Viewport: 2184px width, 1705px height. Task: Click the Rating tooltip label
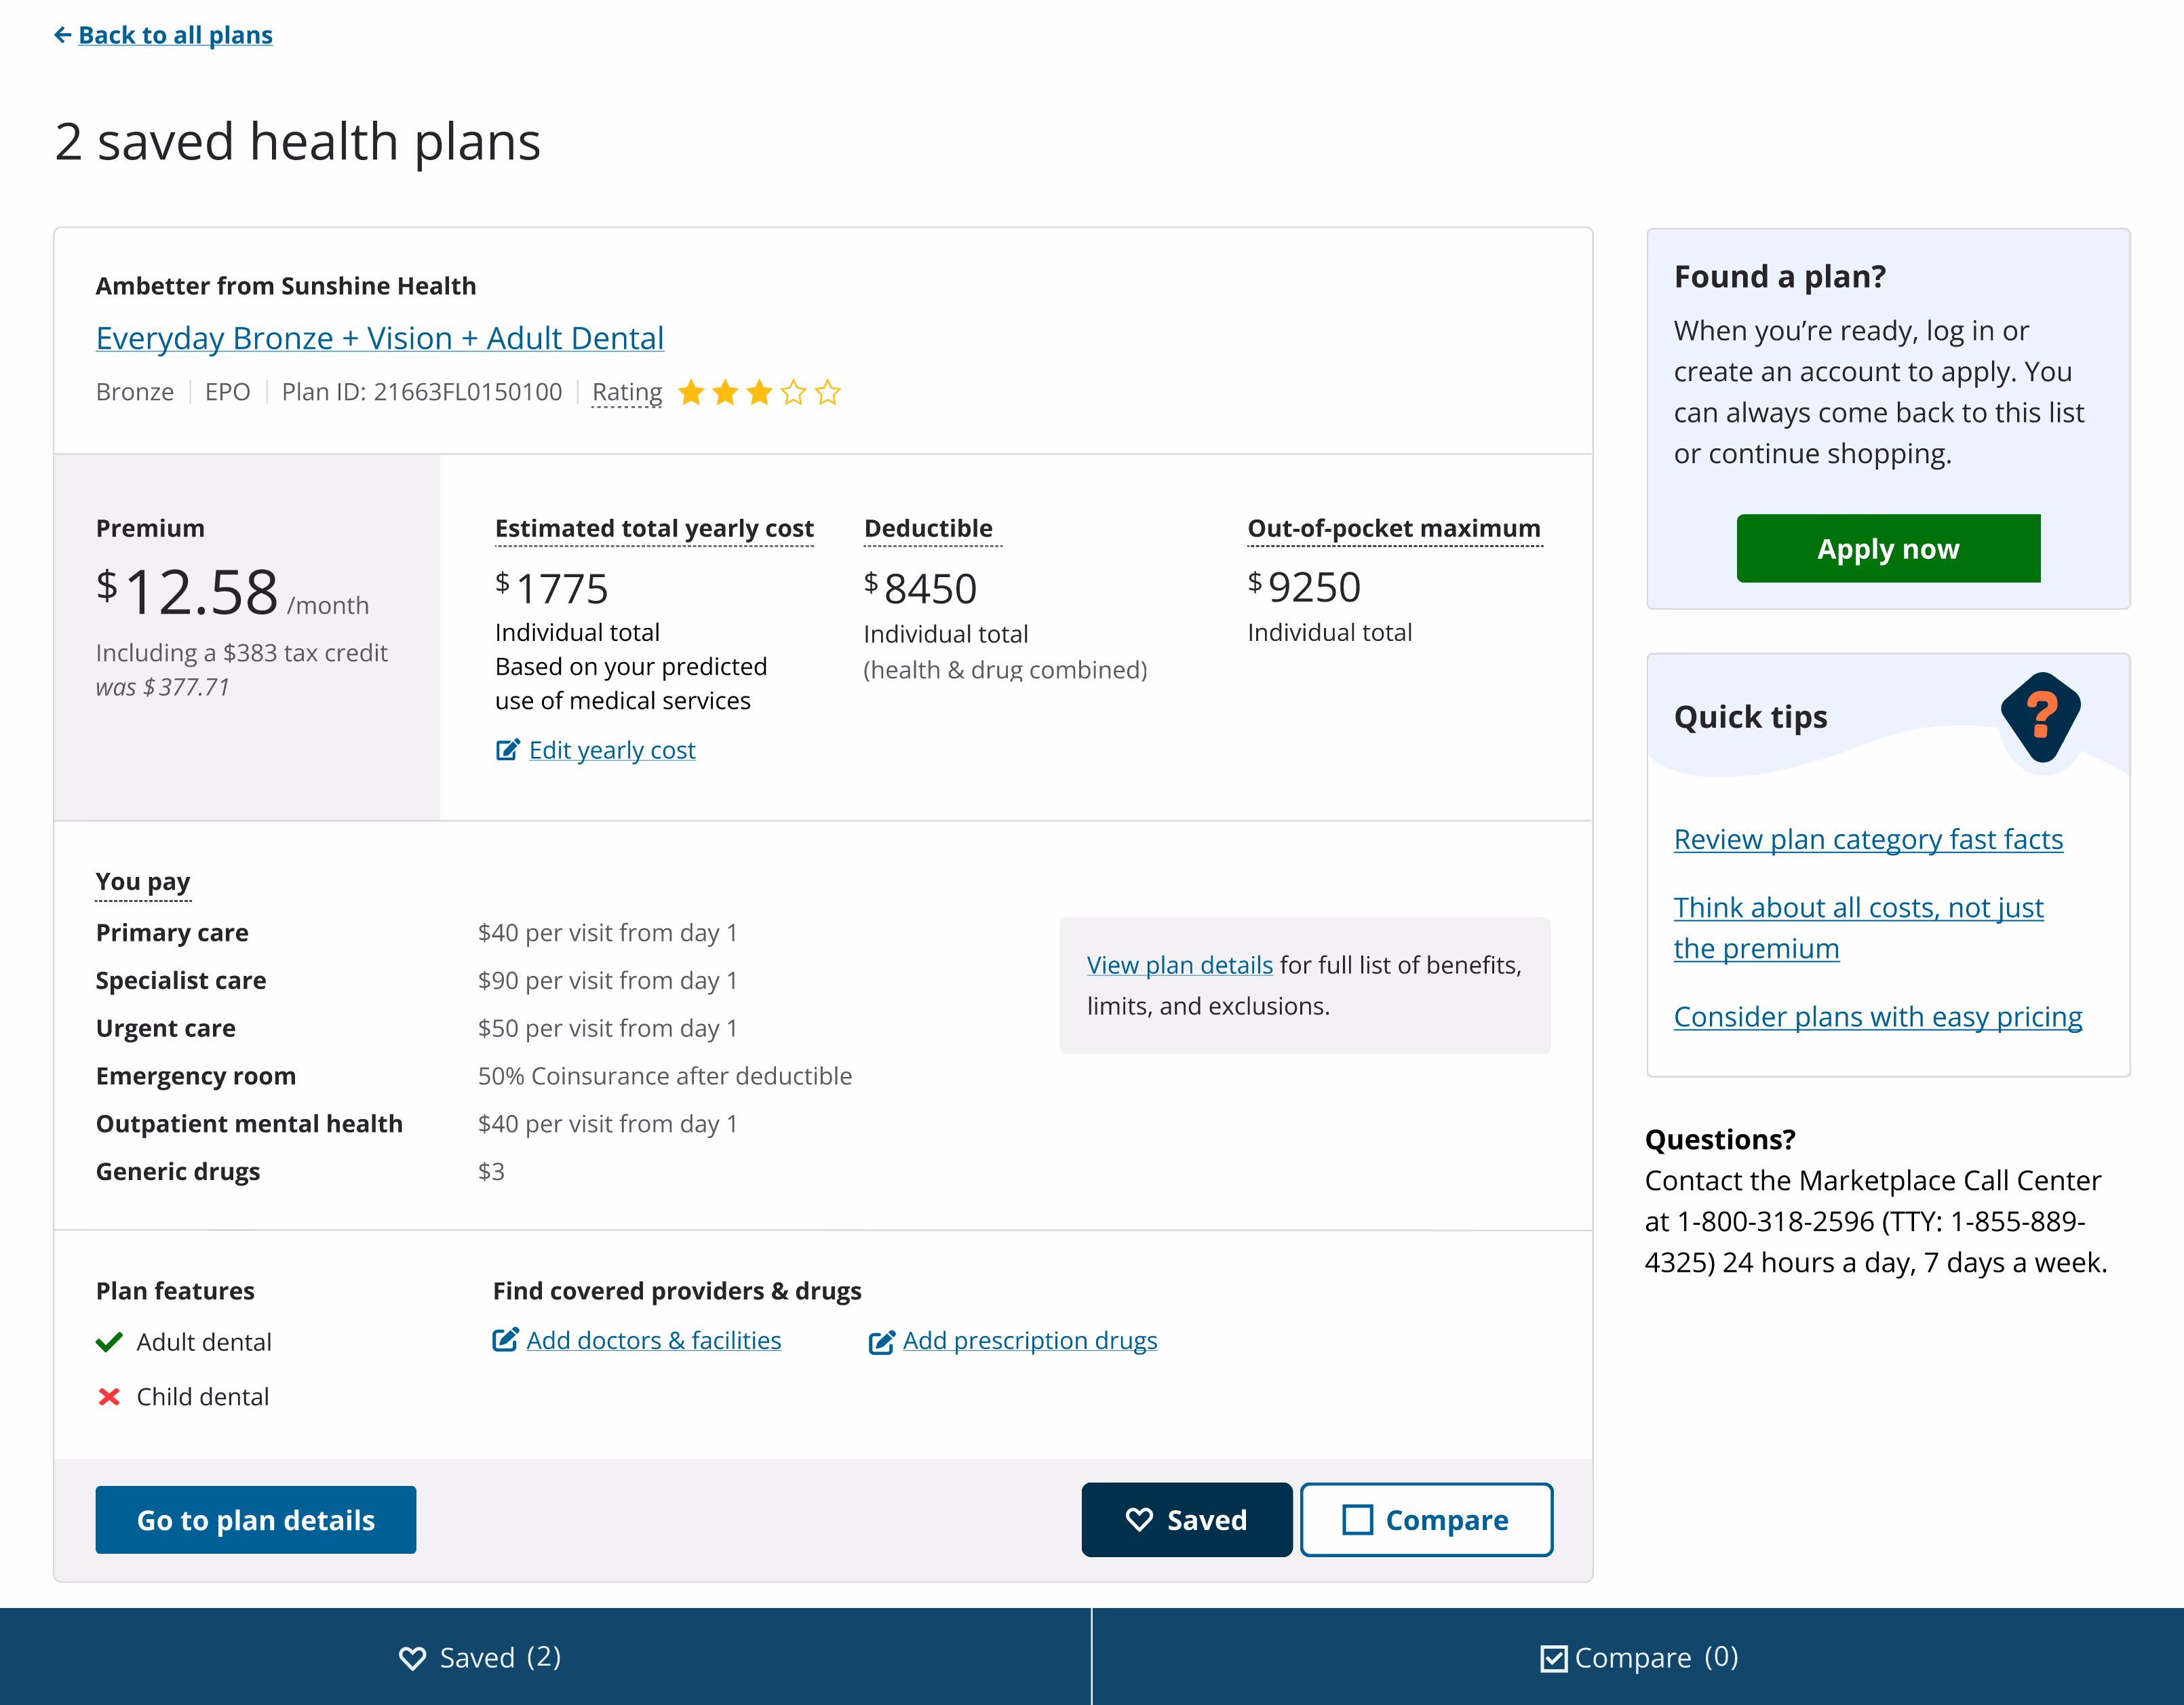(627, 392)
